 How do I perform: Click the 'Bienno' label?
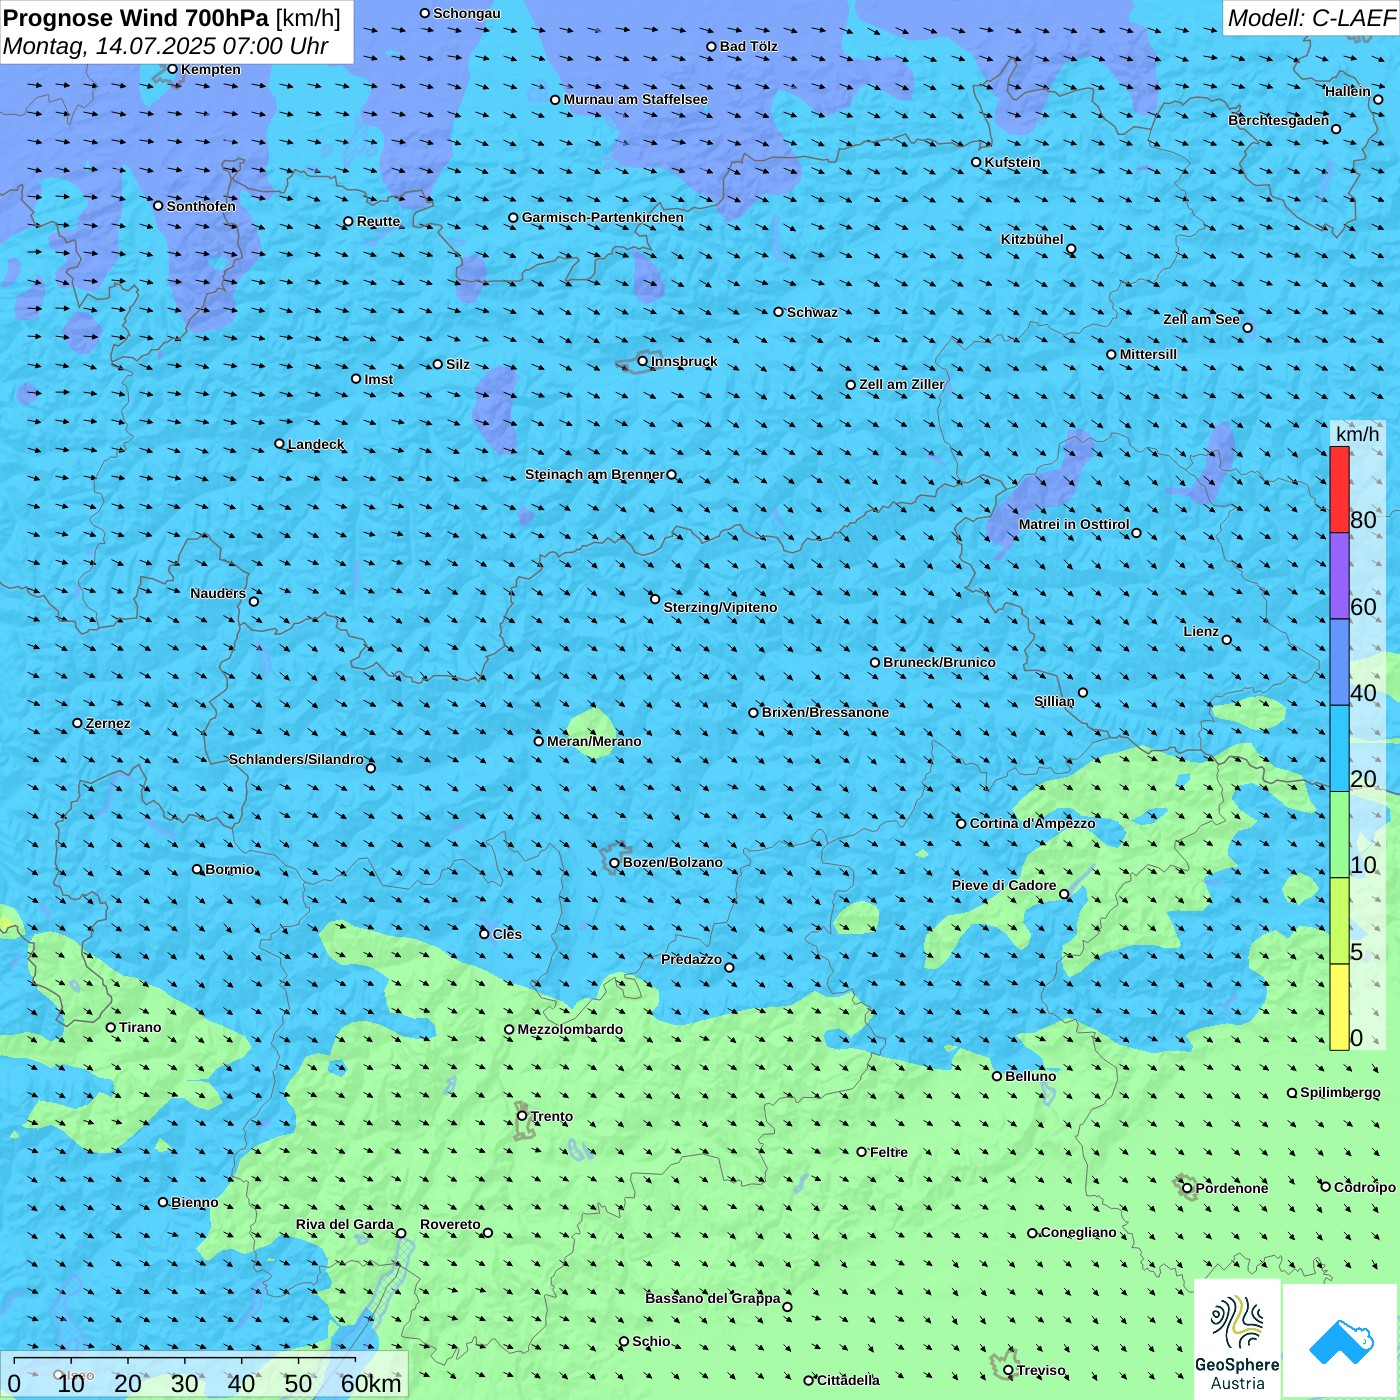(195, 1202)
